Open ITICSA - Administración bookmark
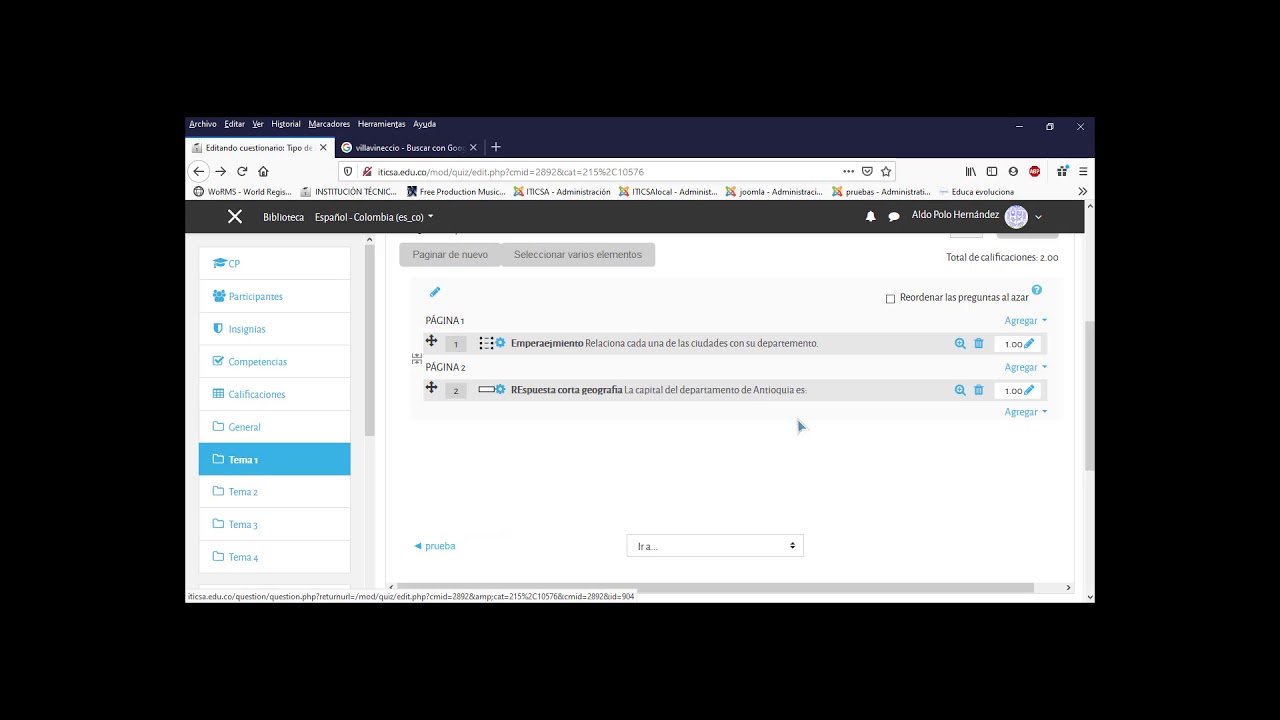This screenshot has width=1280, height=720. click(x=561, y=192)
